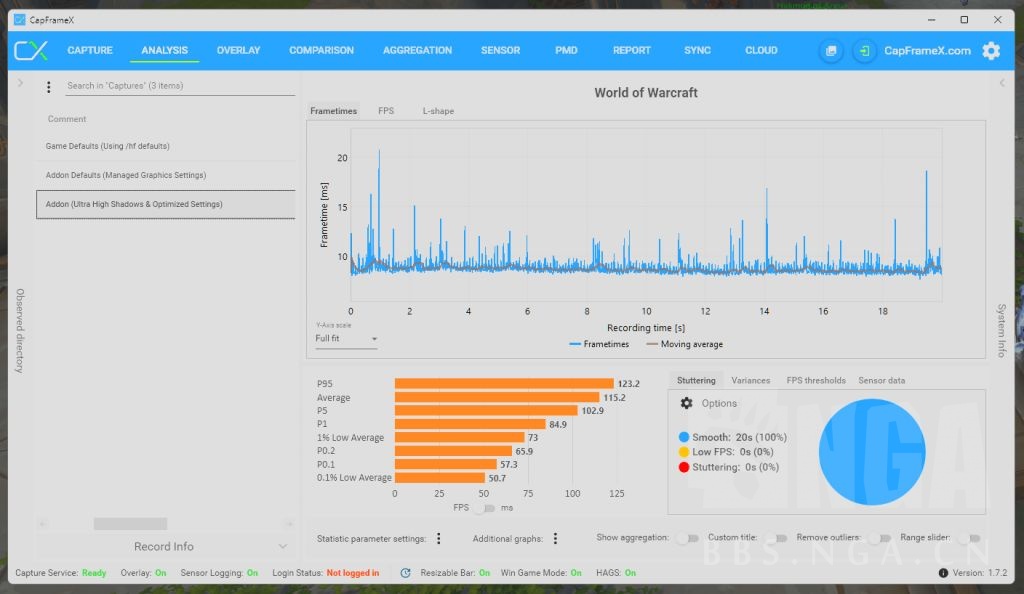Open the CapFrameX.com link
Image resolution: width=1024 pixels, height=594 pixels.
tap(927, 51)
